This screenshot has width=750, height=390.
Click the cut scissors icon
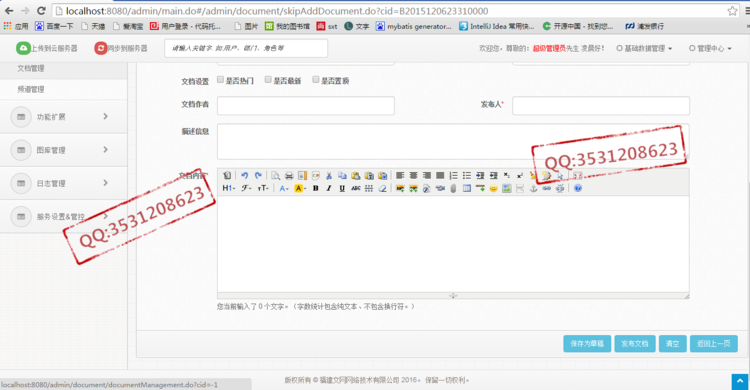click(x=329, y=176)
